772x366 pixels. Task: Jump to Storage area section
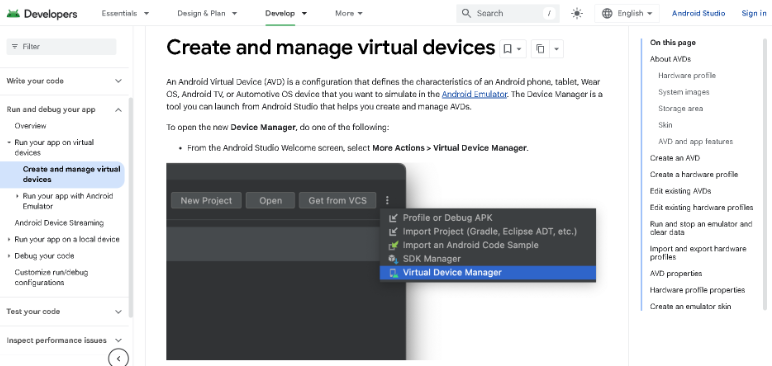click(680, 108)
